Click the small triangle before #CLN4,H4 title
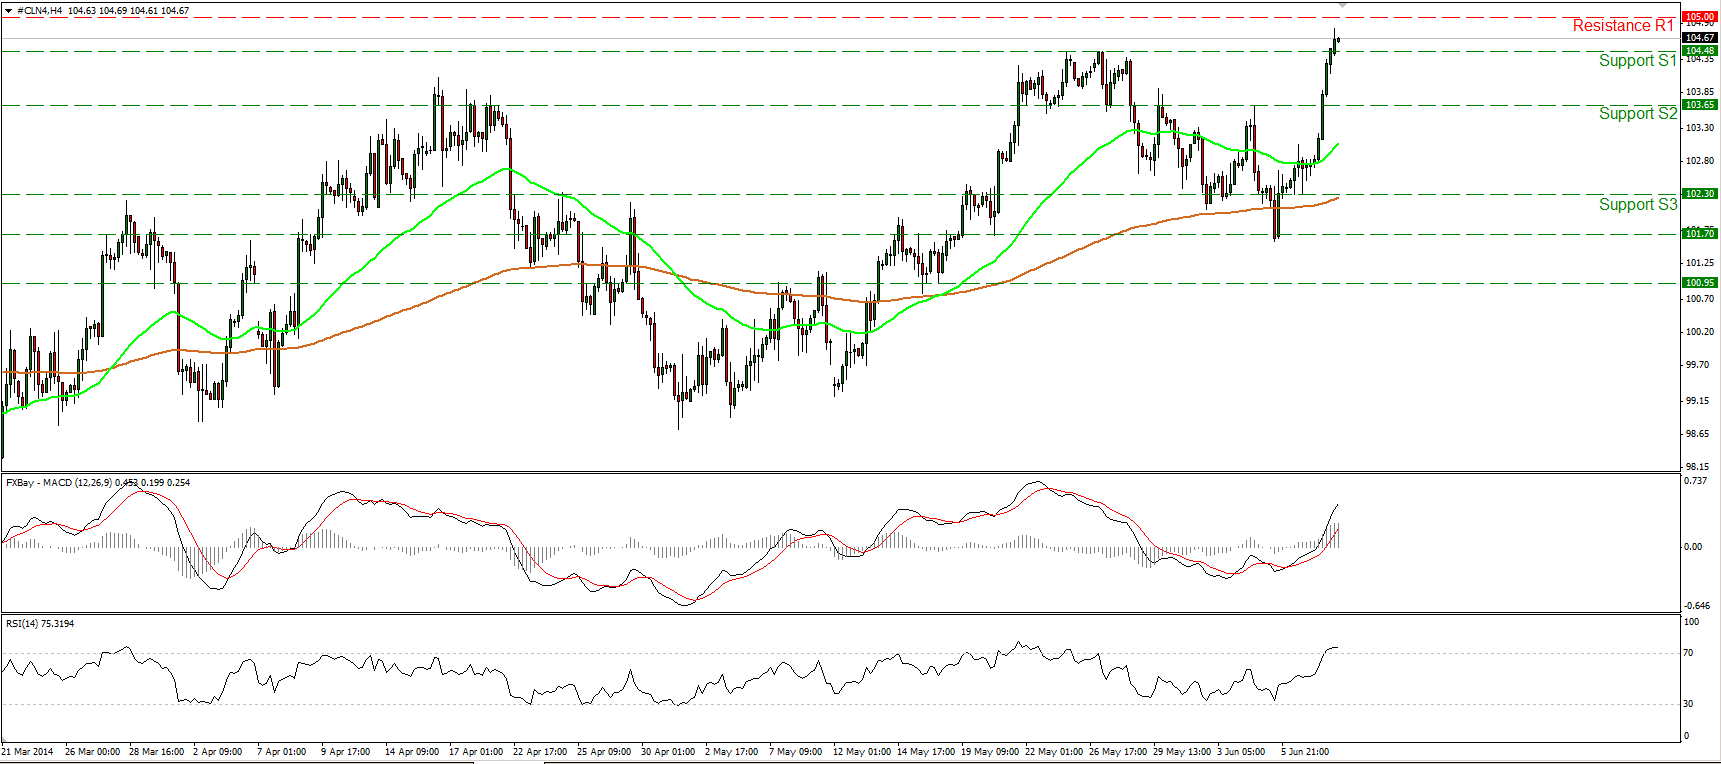 coord(9,11)
